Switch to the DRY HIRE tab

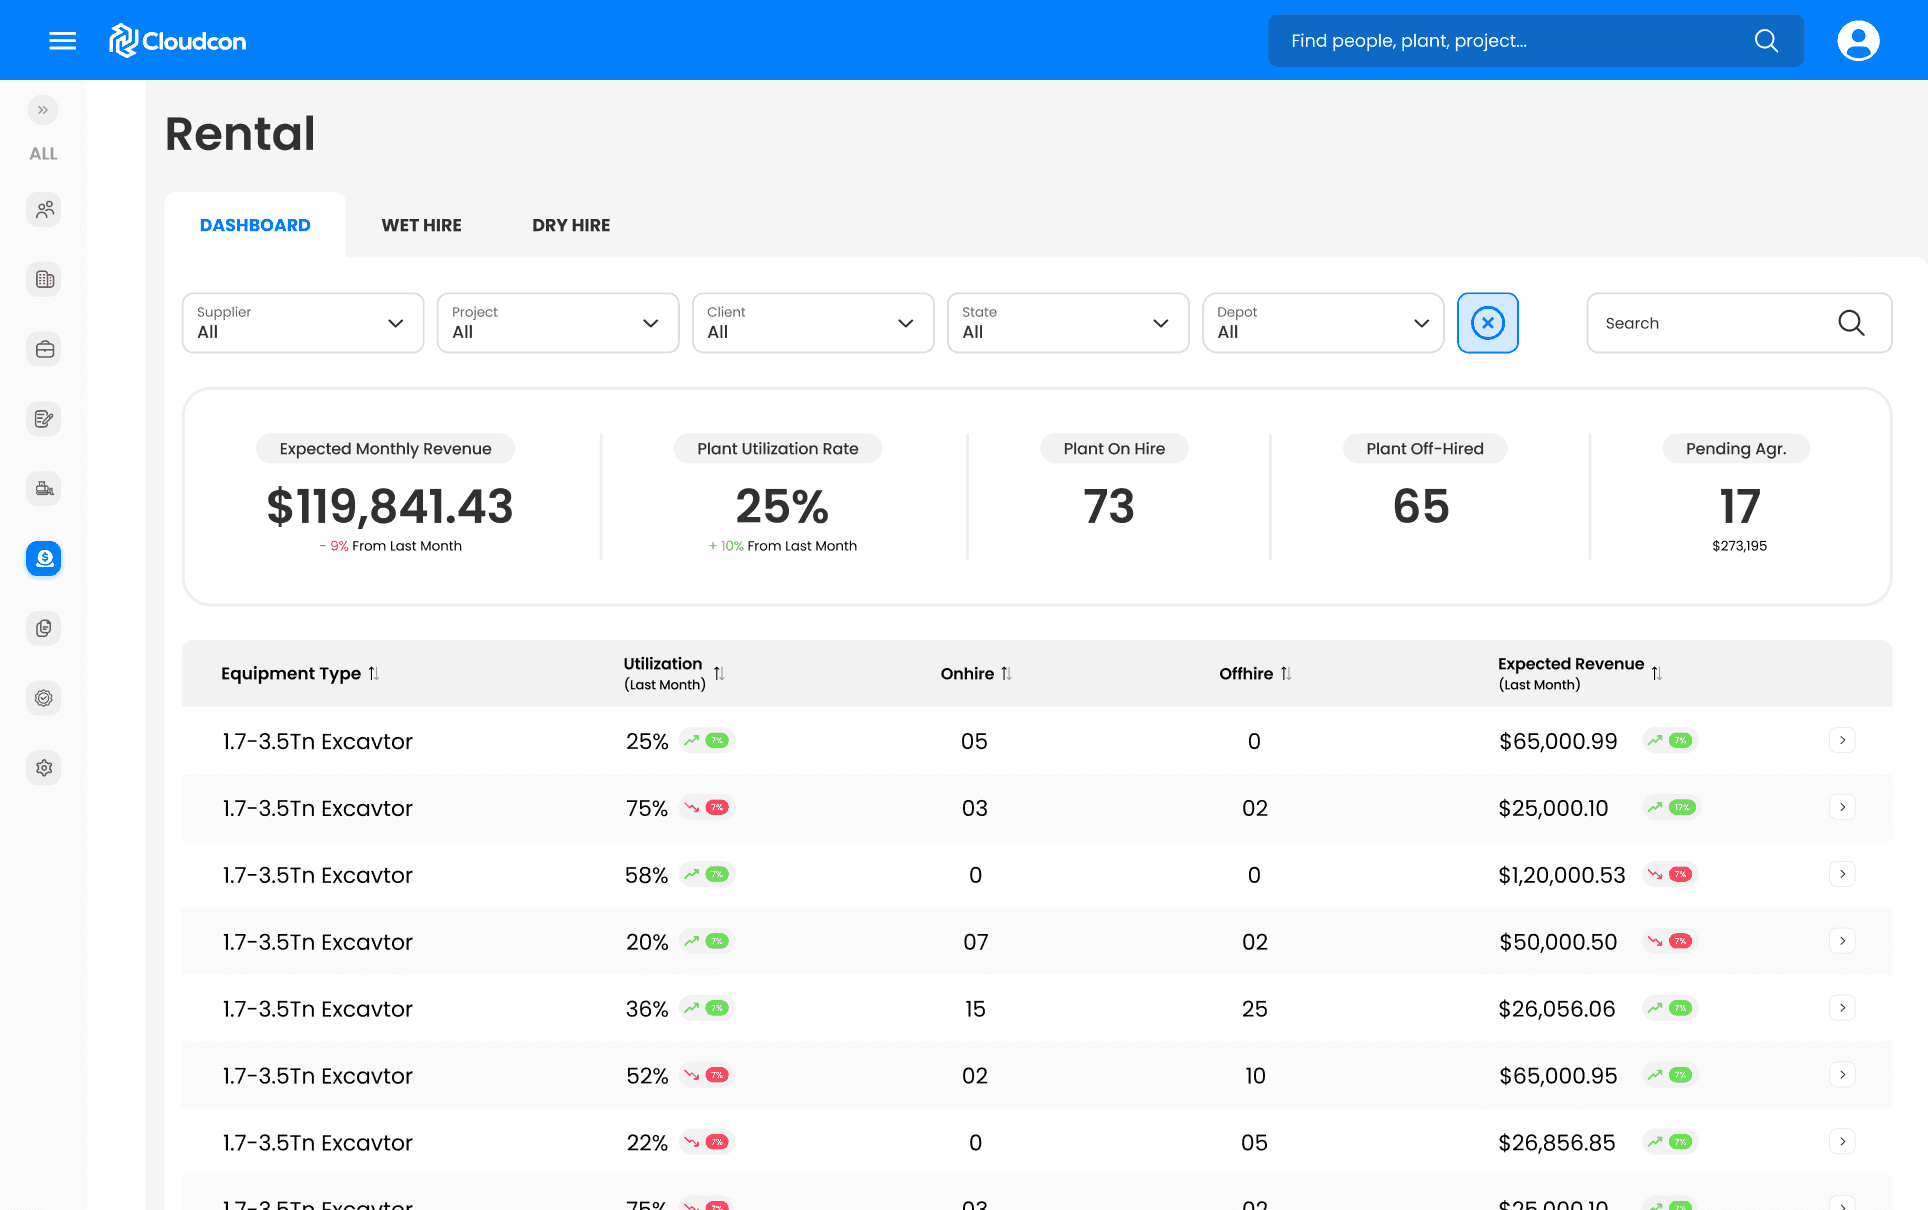point(571,226)
